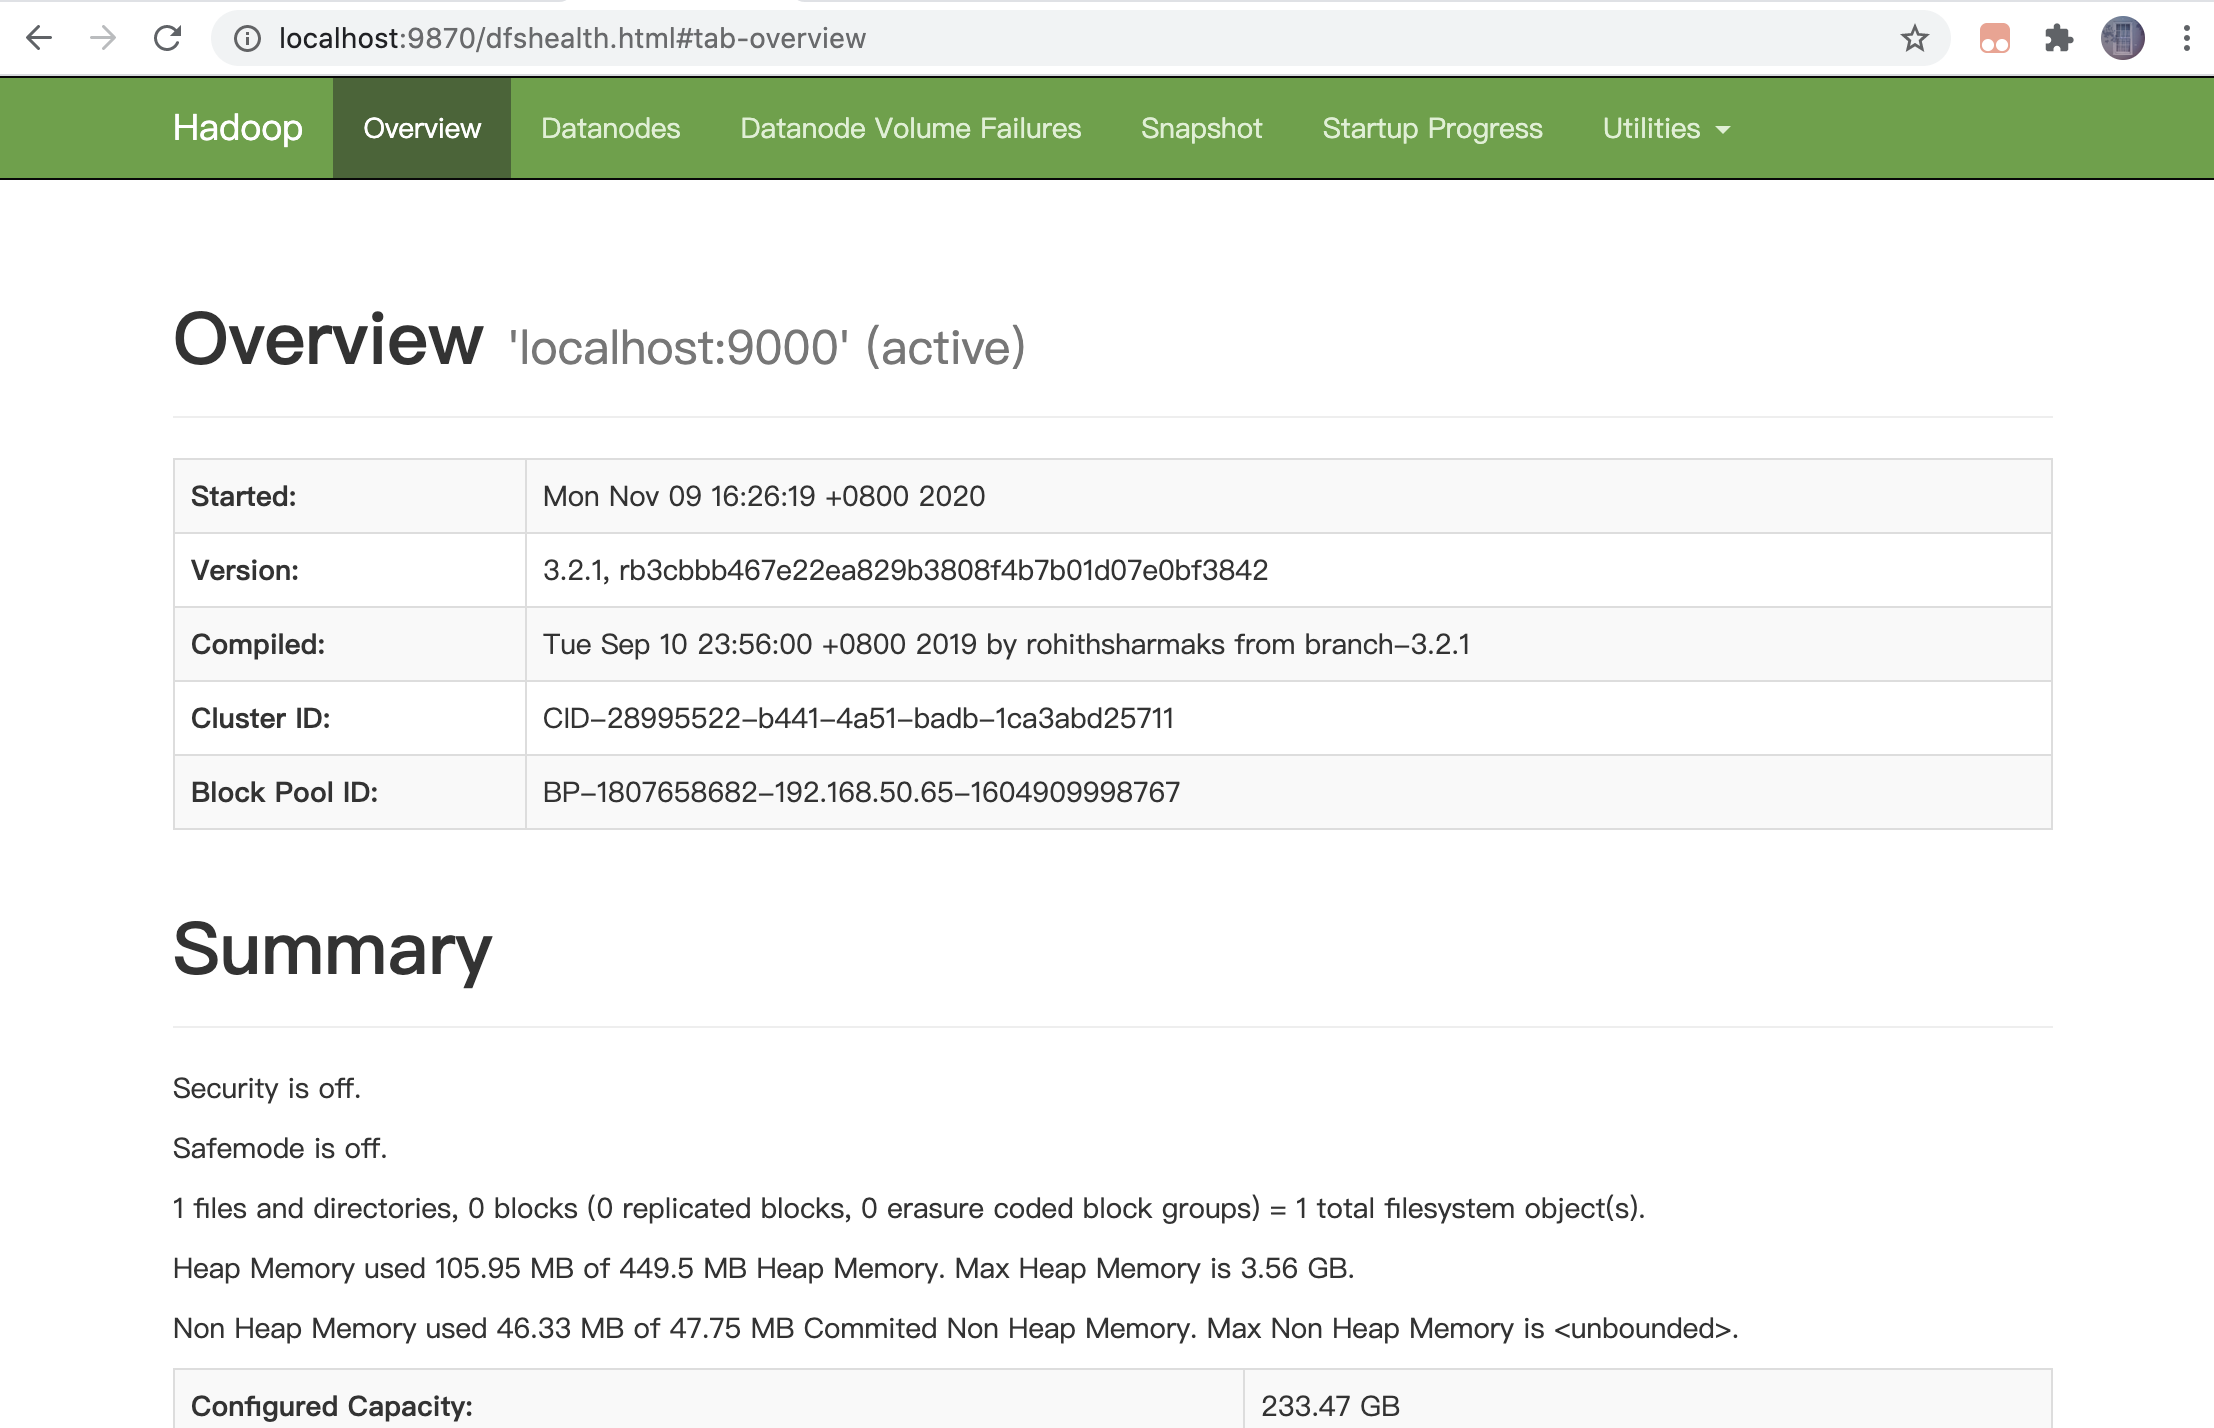Click the browser forward arrow

[x=103, y=38]
